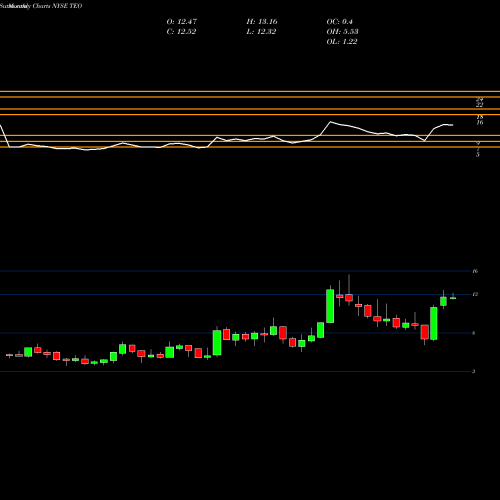Click the tallest green candlestick in the chart
This screenshot has width=500, height=500.
[x=330, y=306]
